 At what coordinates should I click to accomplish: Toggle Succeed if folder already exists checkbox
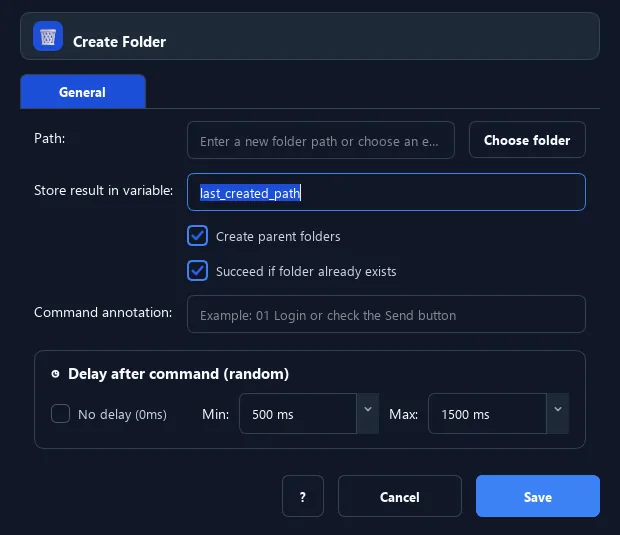[197, 271]
